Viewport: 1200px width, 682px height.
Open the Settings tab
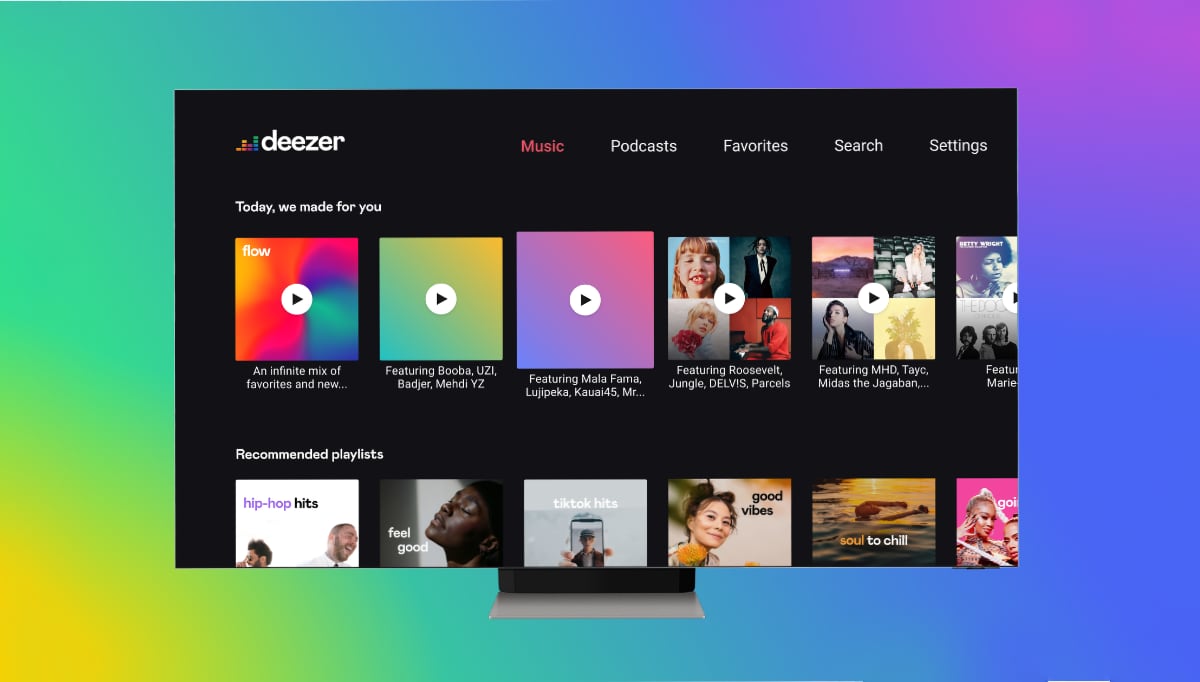[x=958, y=146]
